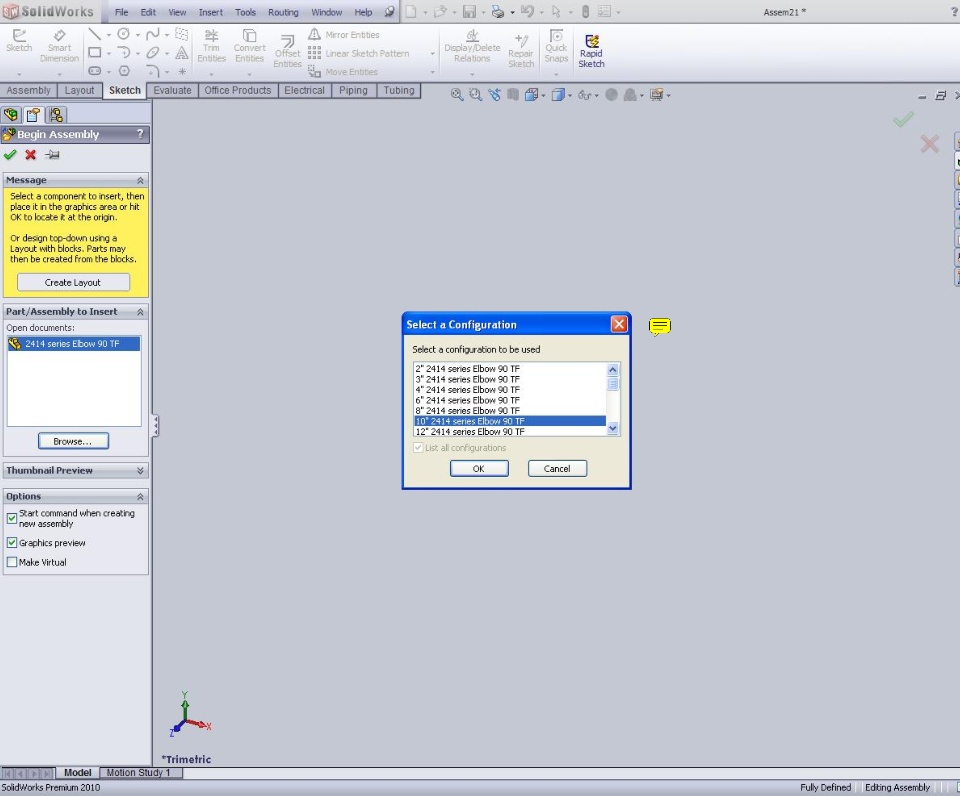
Task: Select the Ellipse sketch tool
Action: point(153,53)
